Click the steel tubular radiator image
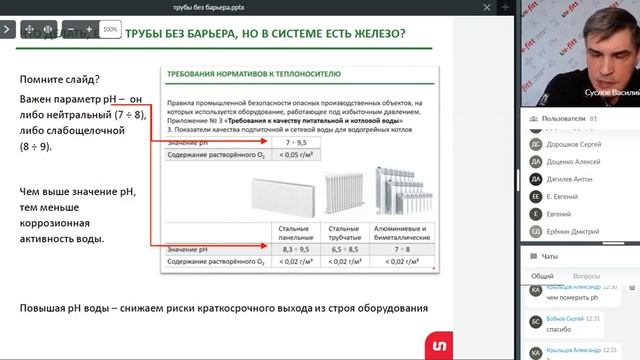Image resolution: width=640 pixels, height=360 pixels. tap(344, 193)
